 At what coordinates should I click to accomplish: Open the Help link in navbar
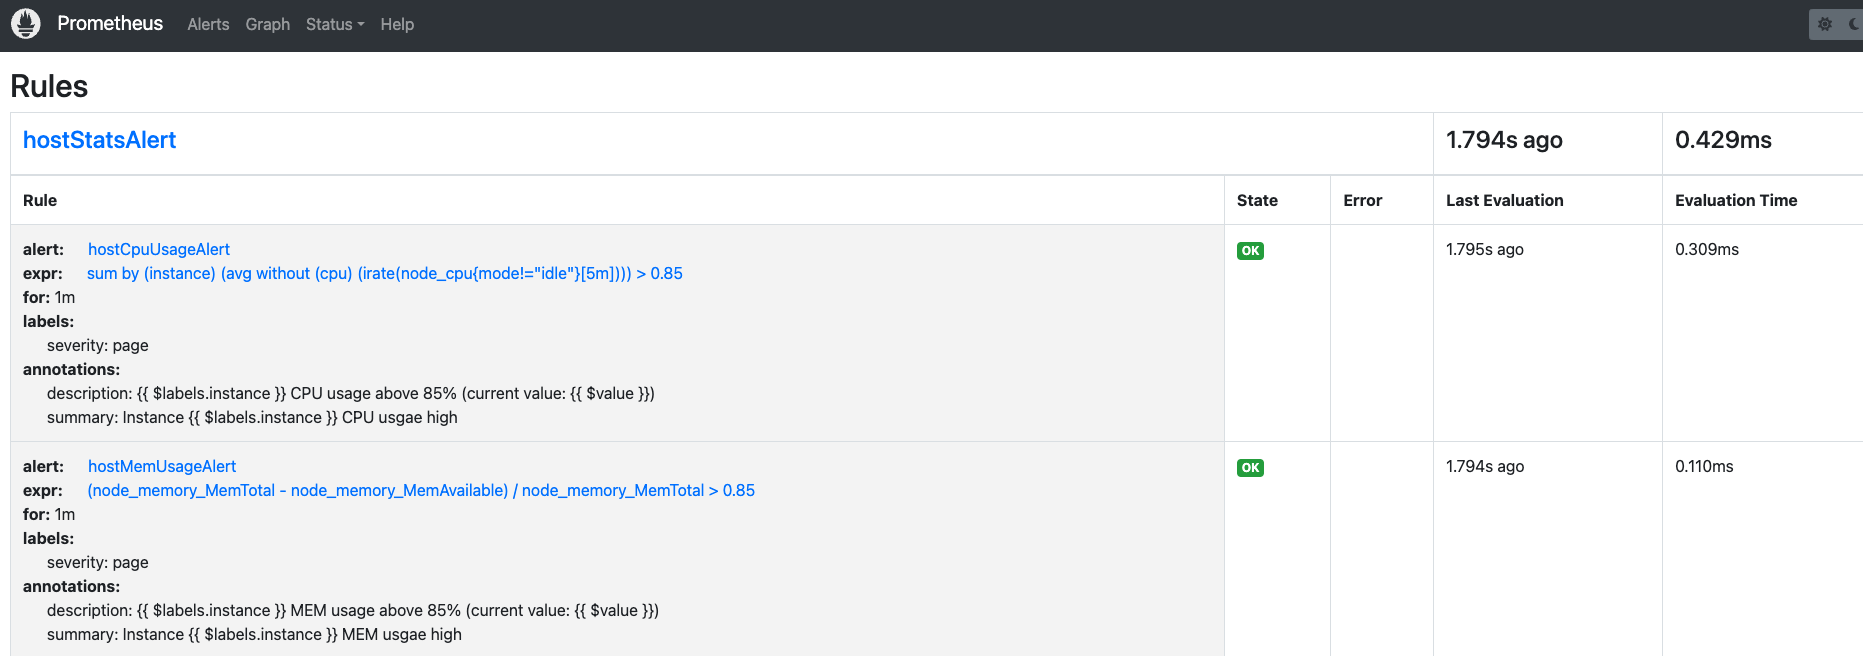pyautogui.click(x=397, y=24)
